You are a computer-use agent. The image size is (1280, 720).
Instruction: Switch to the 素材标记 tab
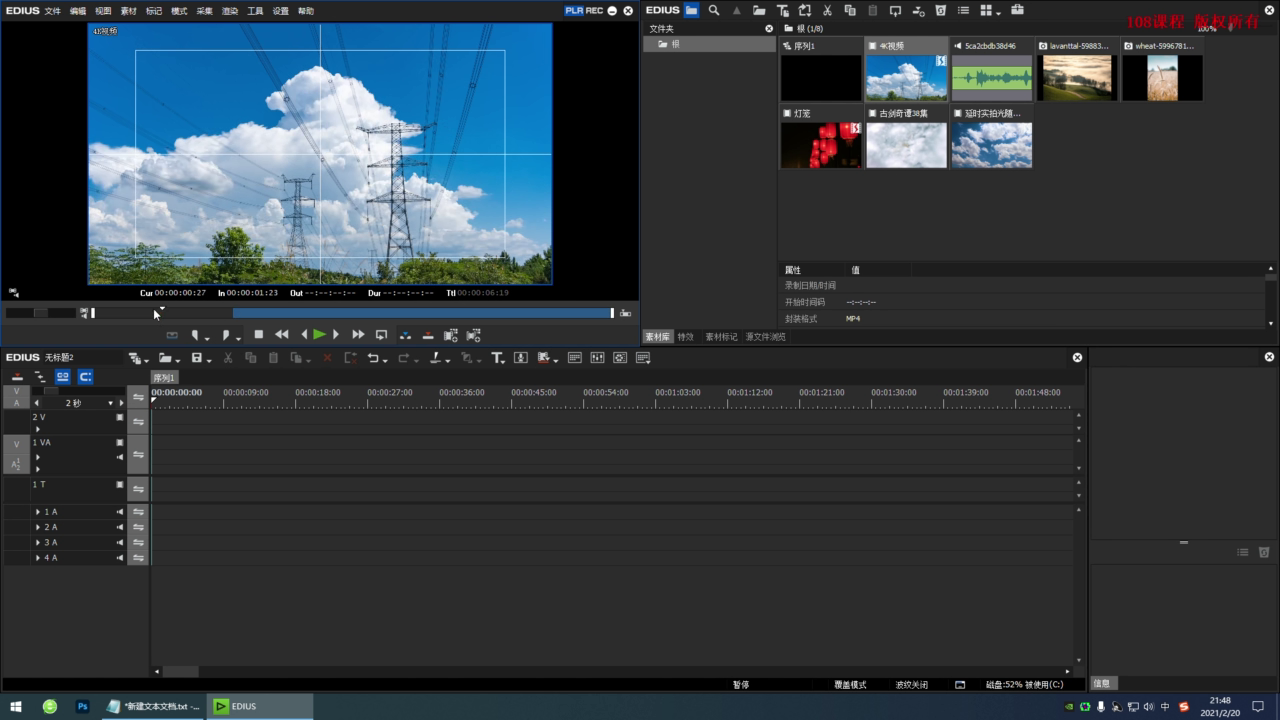click(x=721, y=337)
